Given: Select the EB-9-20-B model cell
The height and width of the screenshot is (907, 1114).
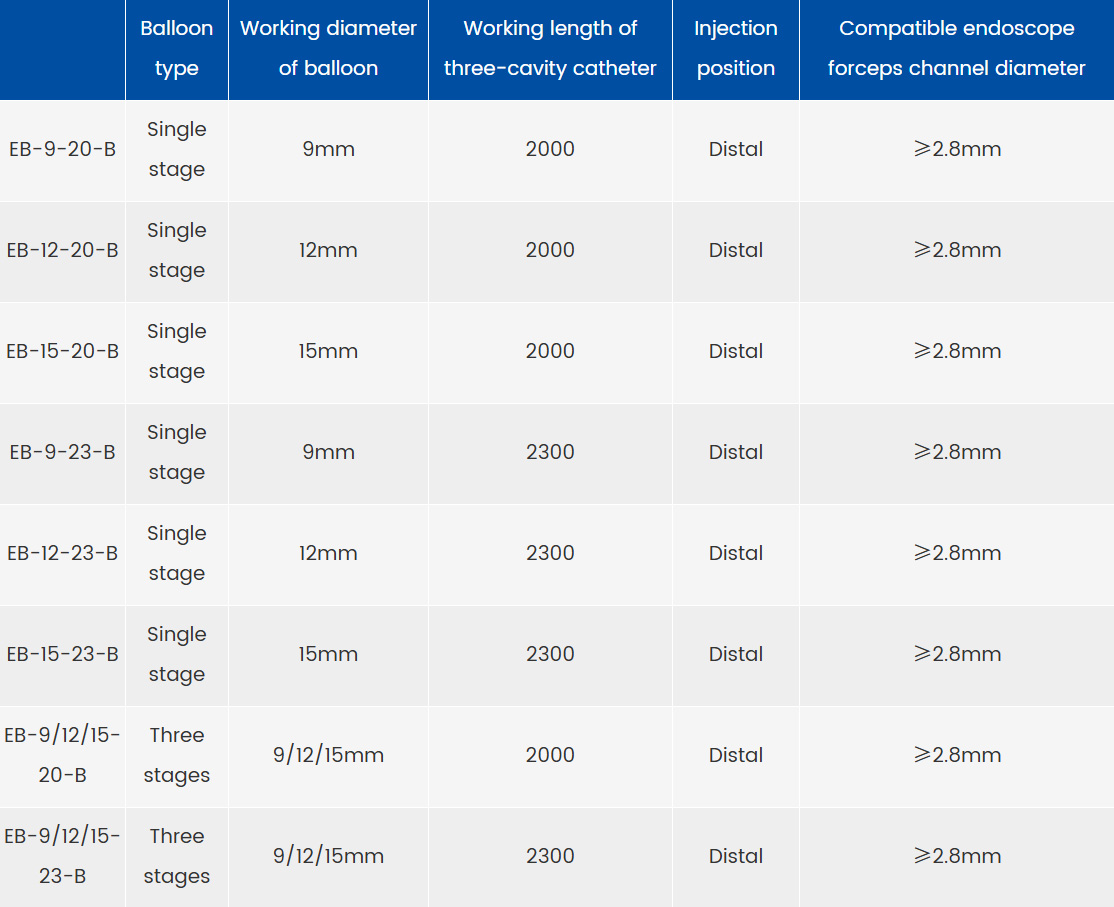Looking at the screenshot, I should click(63, 149).
